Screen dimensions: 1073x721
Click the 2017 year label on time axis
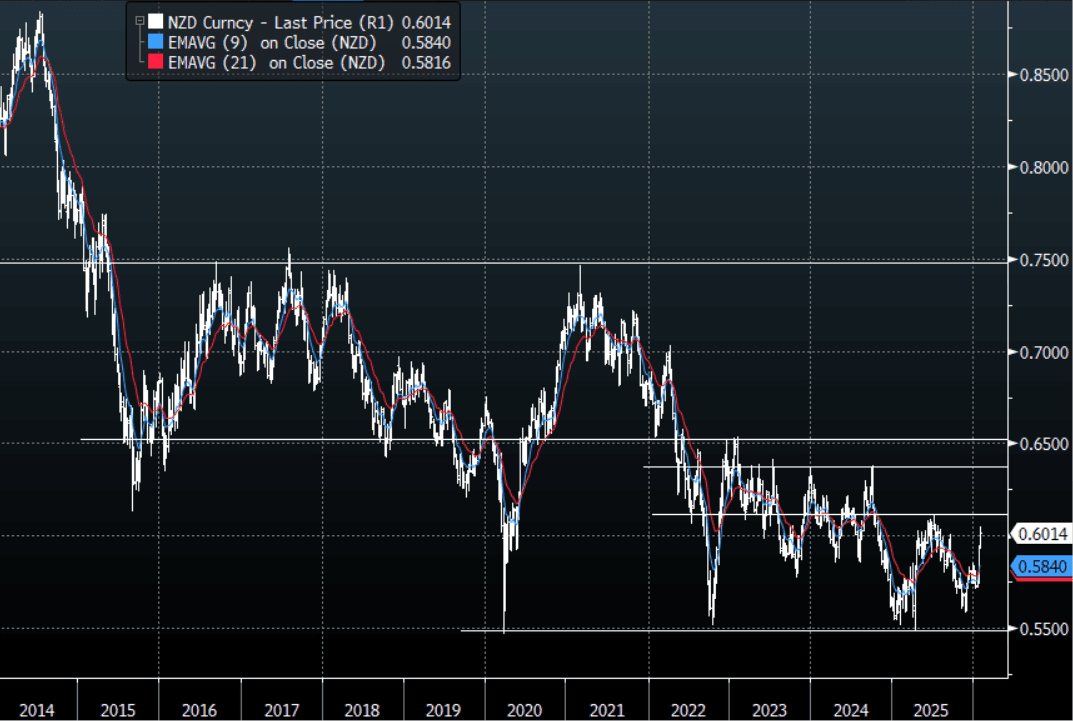281,710
